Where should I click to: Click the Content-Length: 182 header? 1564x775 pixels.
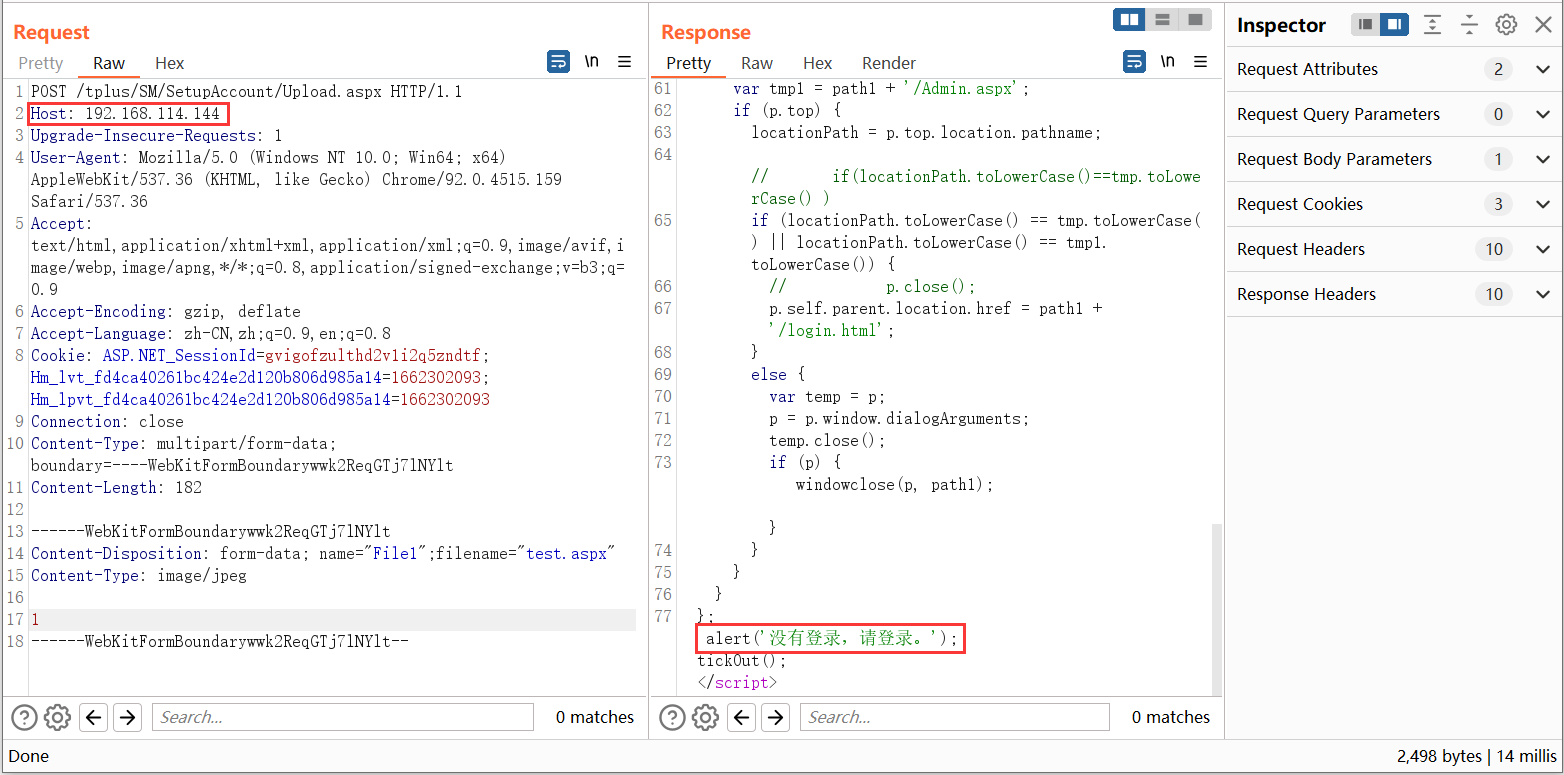(116, 487)
